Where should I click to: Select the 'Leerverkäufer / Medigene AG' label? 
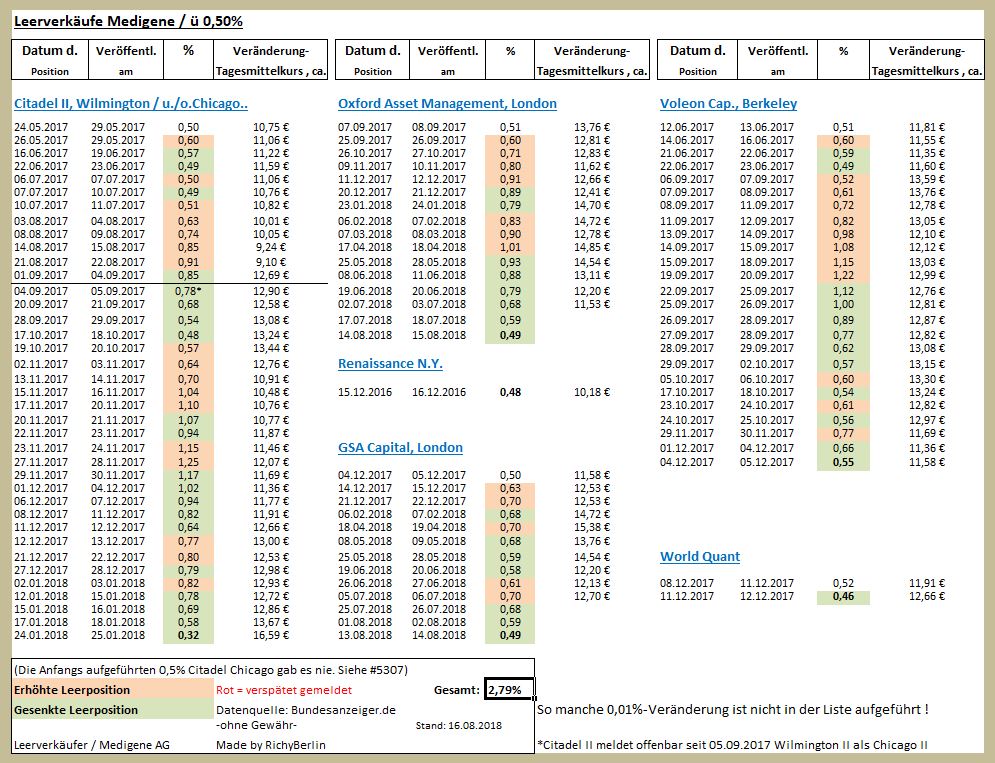(x=92, y=745)
